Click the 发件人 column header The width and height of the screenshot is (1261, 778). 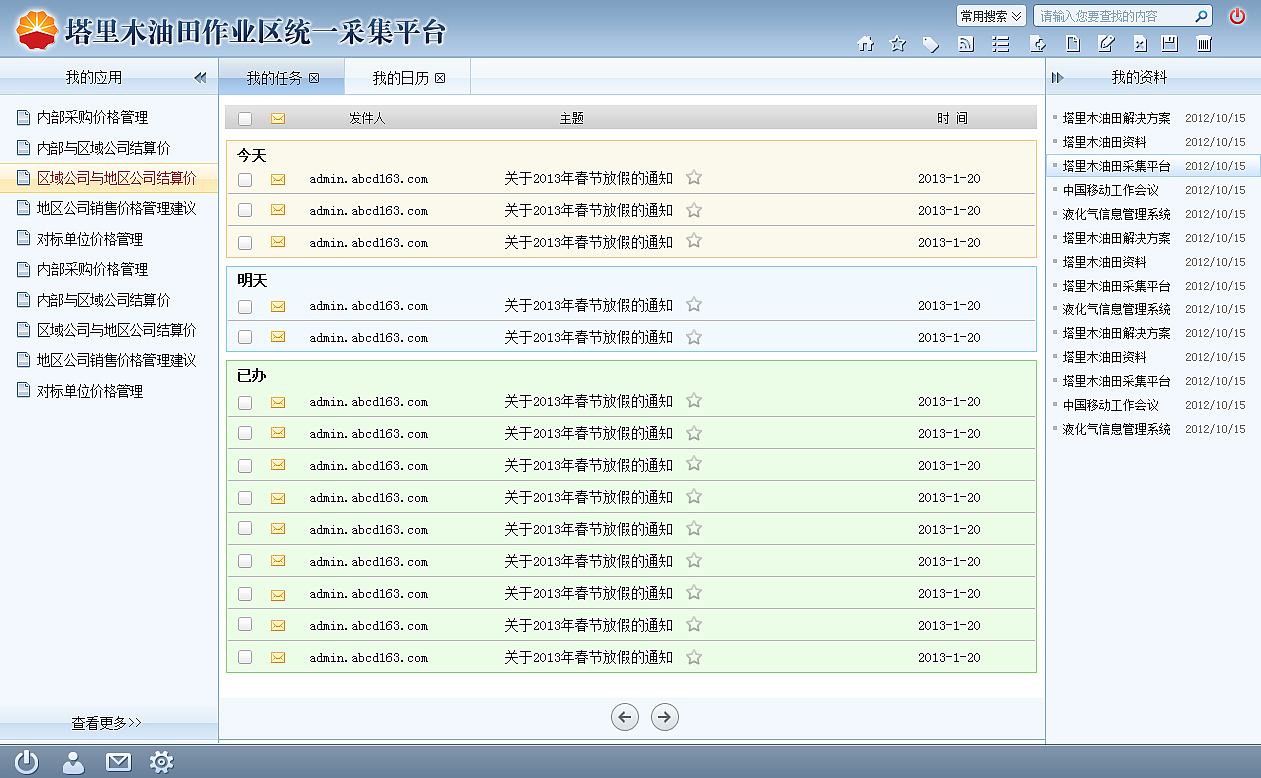coord(367,118)
